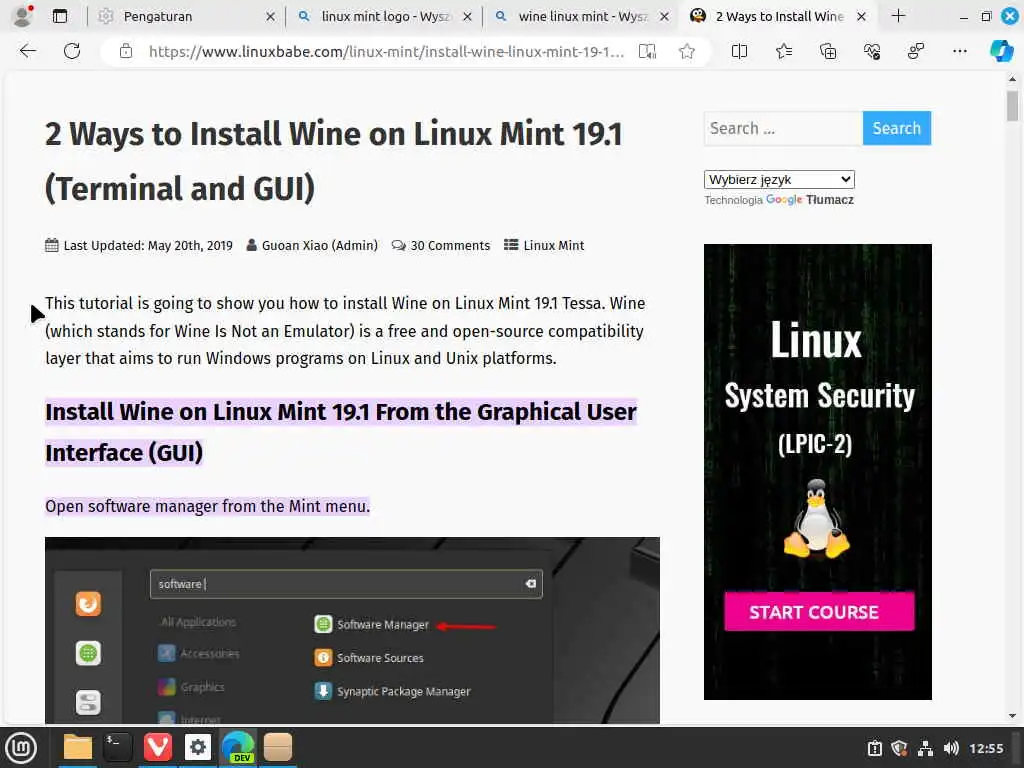Click the START COURSE ad button
Image resolution: width=1024 pixels, height=768 pixels.
(819, 612)
